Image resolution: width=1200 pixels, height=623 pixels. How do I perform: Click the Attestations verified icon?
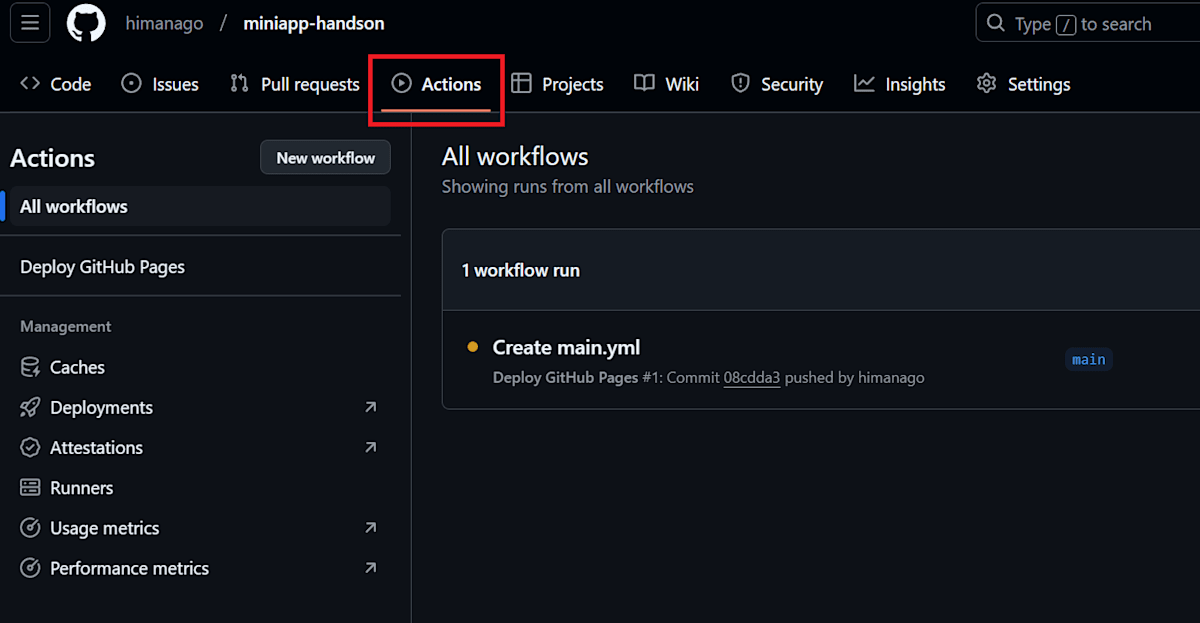point(31,447)
